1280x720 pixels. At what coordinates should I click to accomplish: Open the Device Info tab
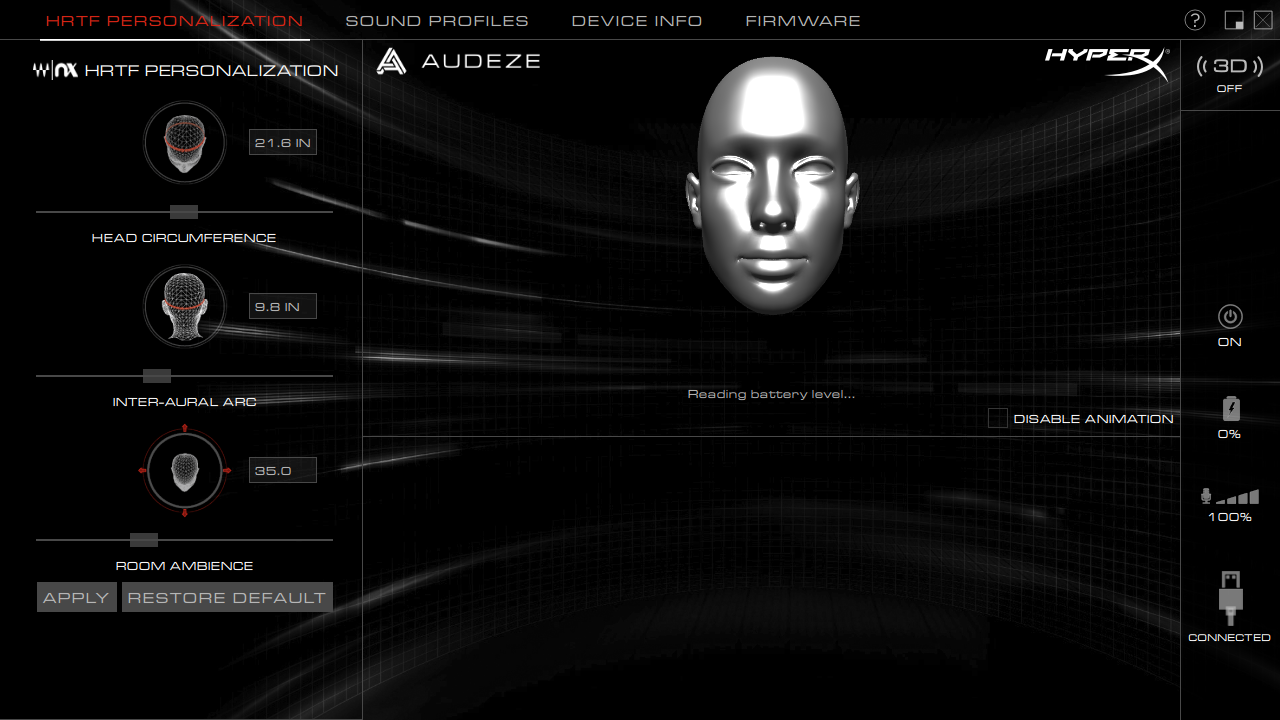(x=637, y=20)
